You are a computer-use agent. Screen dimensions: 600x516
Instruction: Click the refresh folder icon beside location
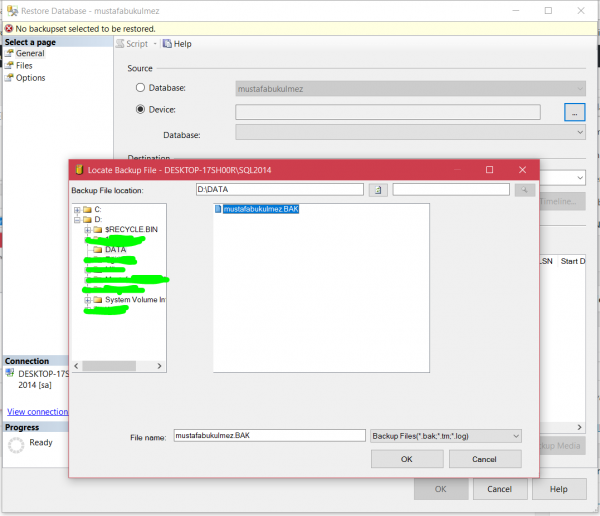pos(378,190)
